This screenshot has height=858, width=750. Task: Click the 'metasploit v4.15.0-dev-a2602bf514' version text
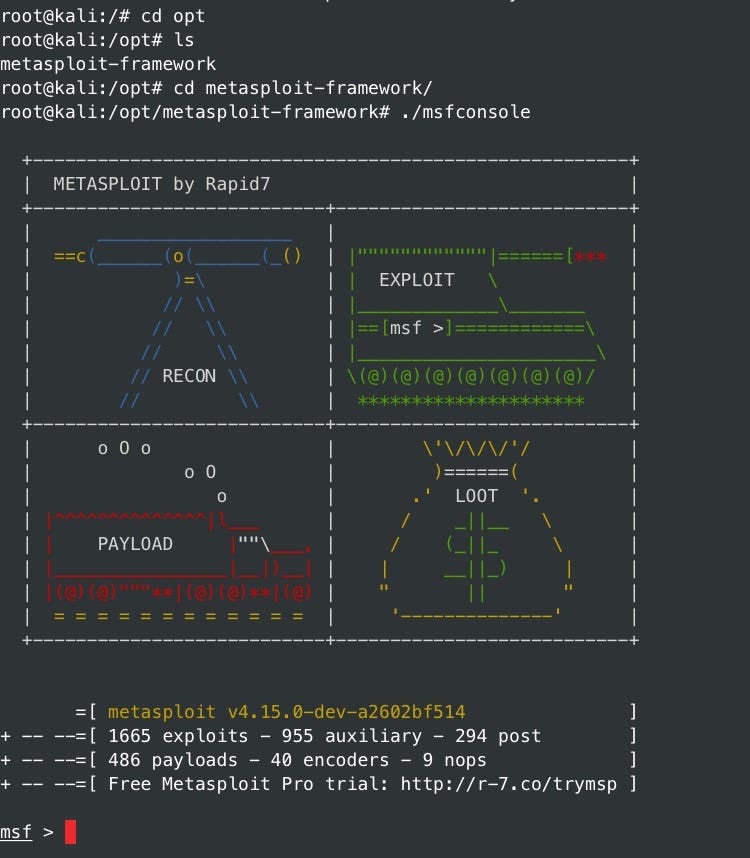tap(286, 712)
